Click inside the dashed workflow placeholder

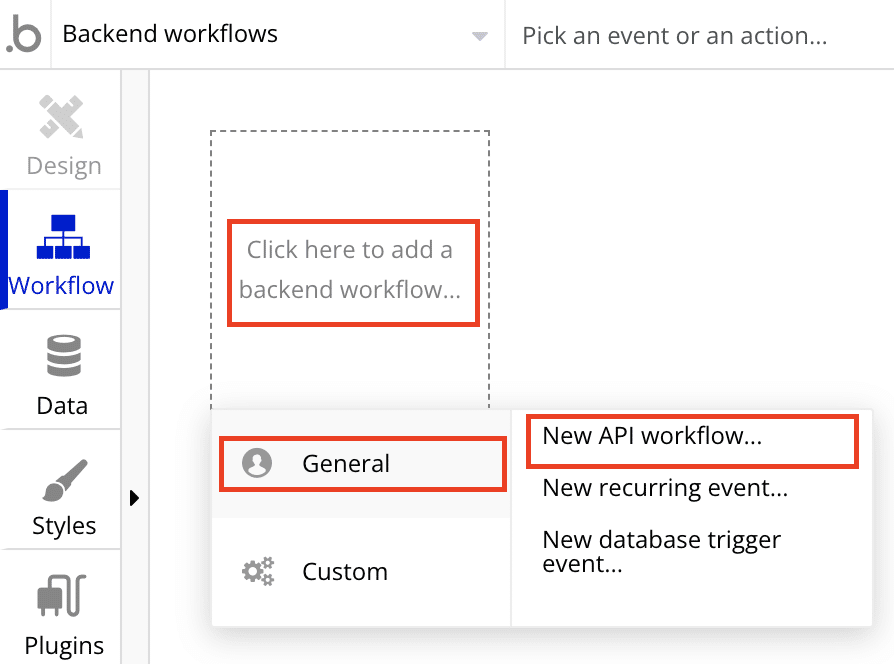coord(350,170)
